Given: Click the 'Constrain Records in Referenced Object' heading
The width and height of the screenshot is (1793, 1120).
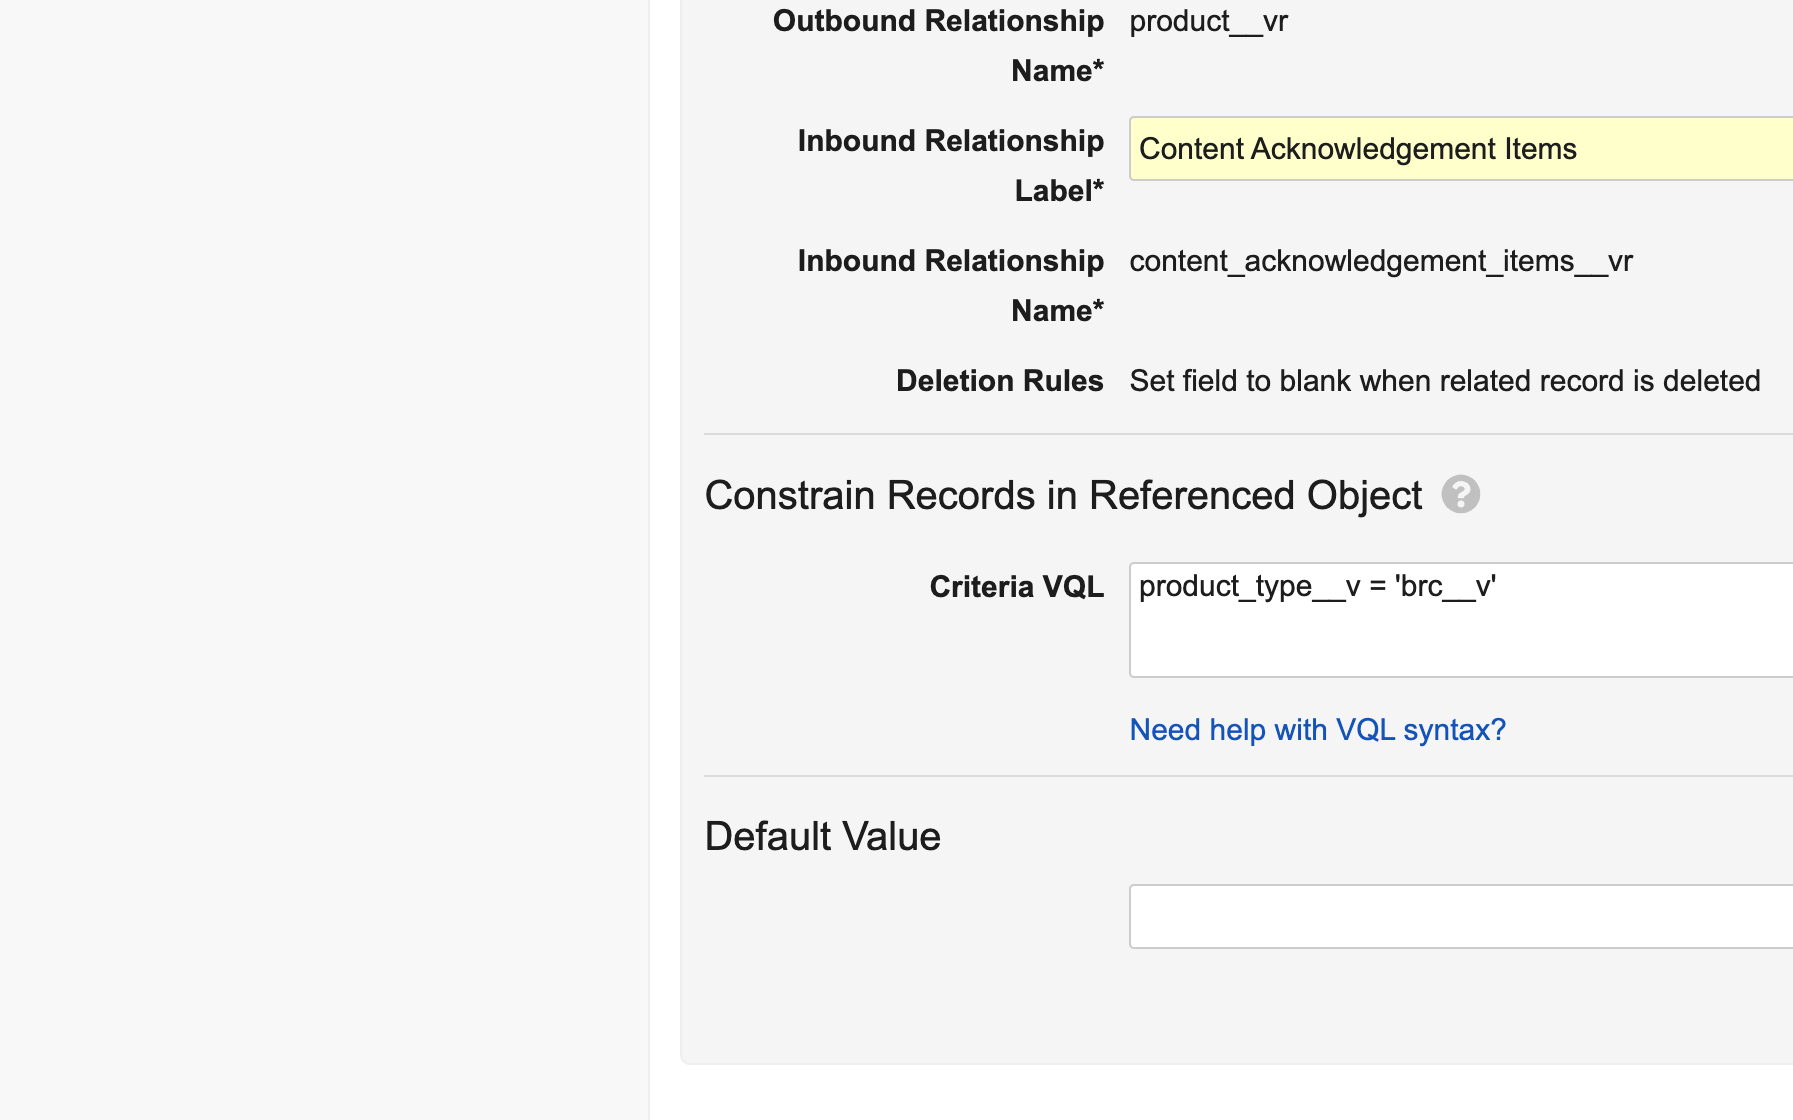Looking at the screenshot, I should [x=1062, y=495].
